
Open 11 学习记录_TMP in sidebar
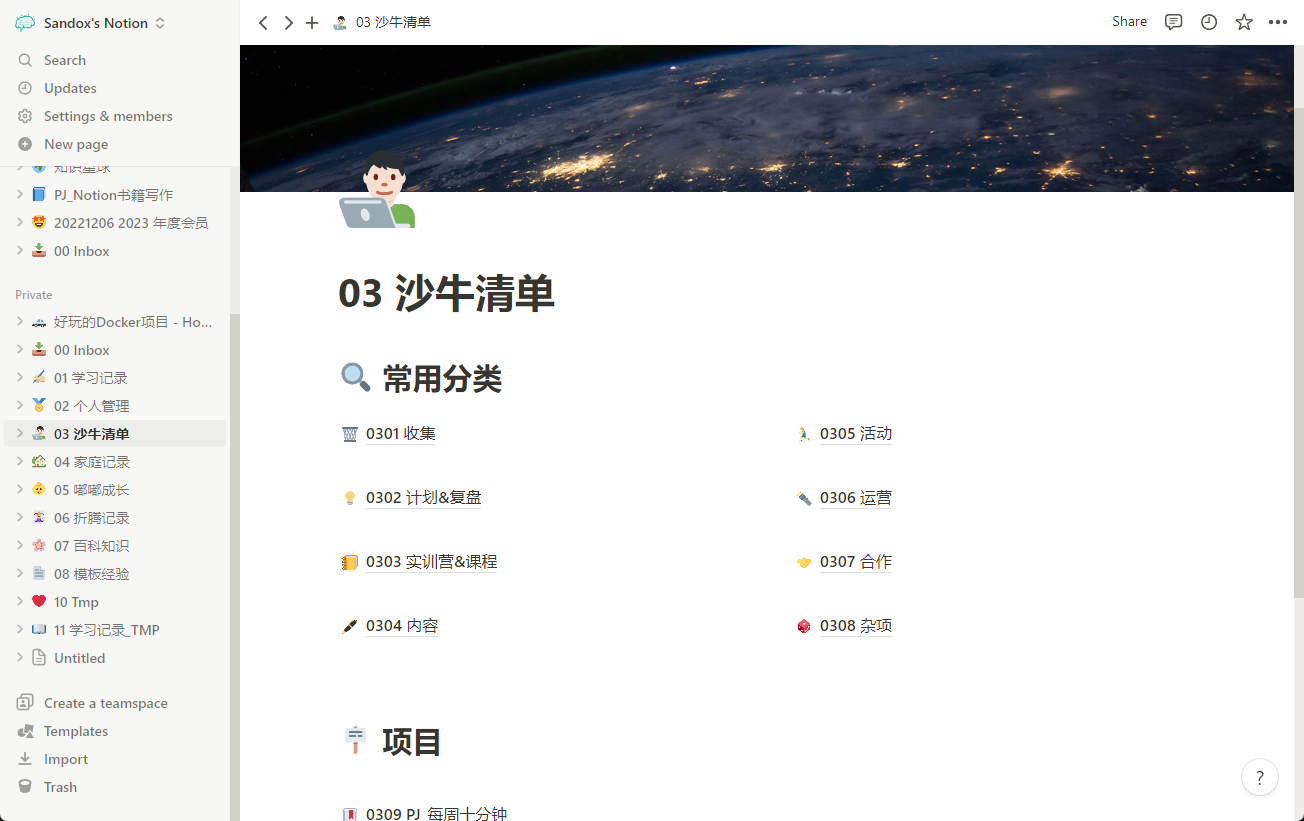[x=115, y=630]
